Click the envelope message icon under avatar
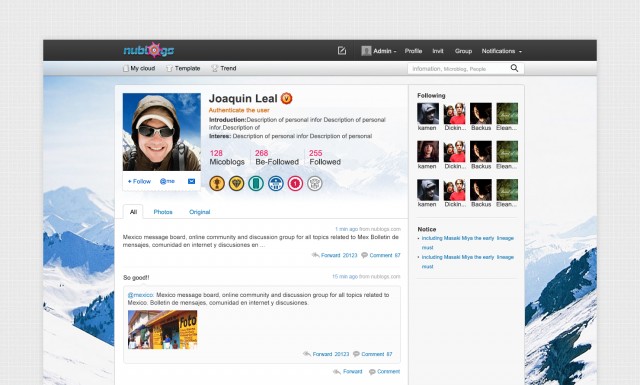Viewport: 640px width, 385px height. click(191, 181)
